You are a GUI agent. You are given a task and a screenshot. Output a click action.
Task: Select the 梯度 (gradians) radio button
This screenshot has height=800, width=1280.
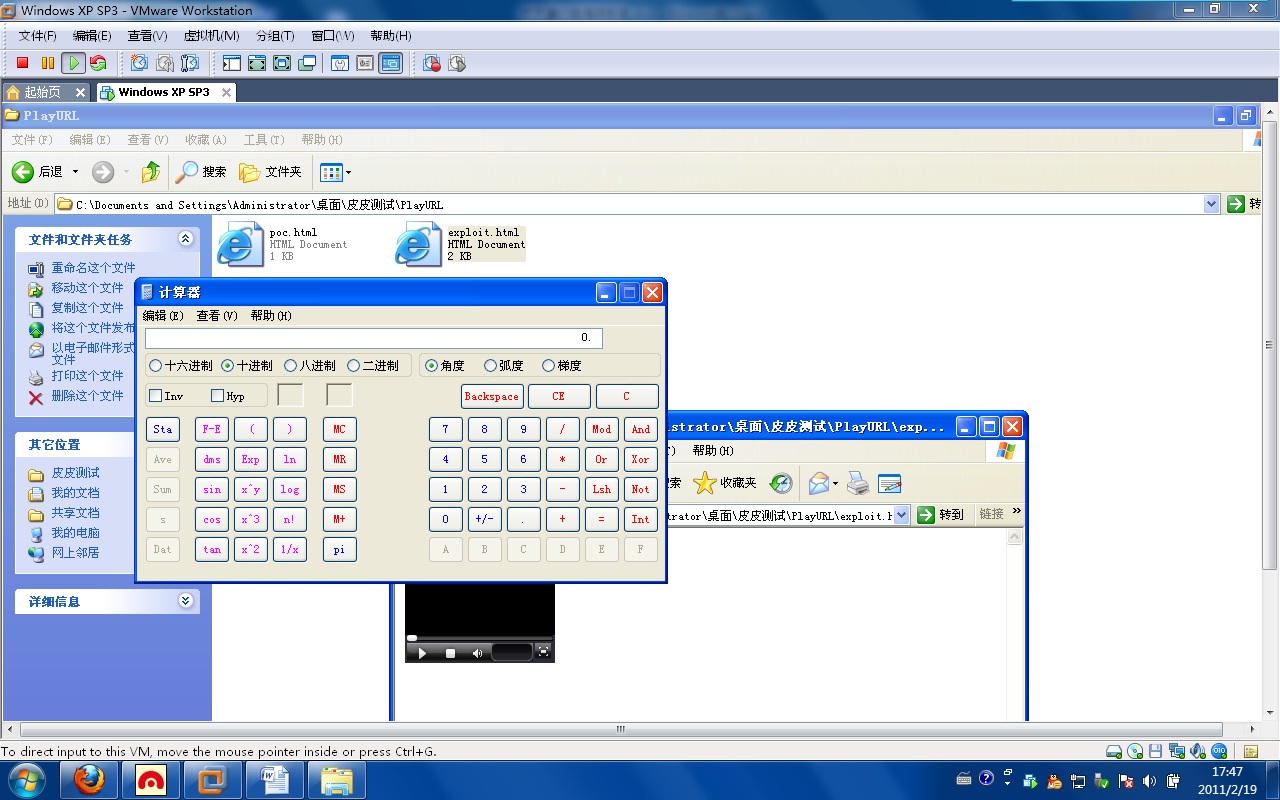[x=548, y=366]
